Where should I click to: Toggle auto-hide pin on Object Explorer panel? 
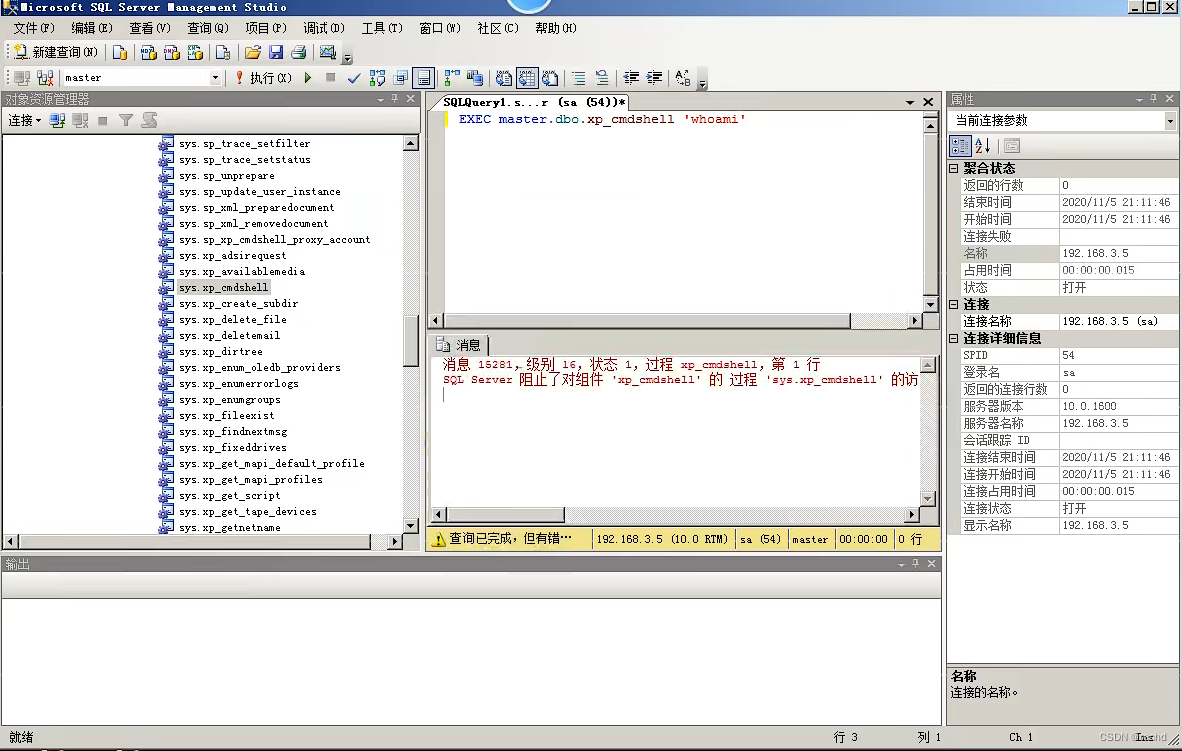click(394, 99)
